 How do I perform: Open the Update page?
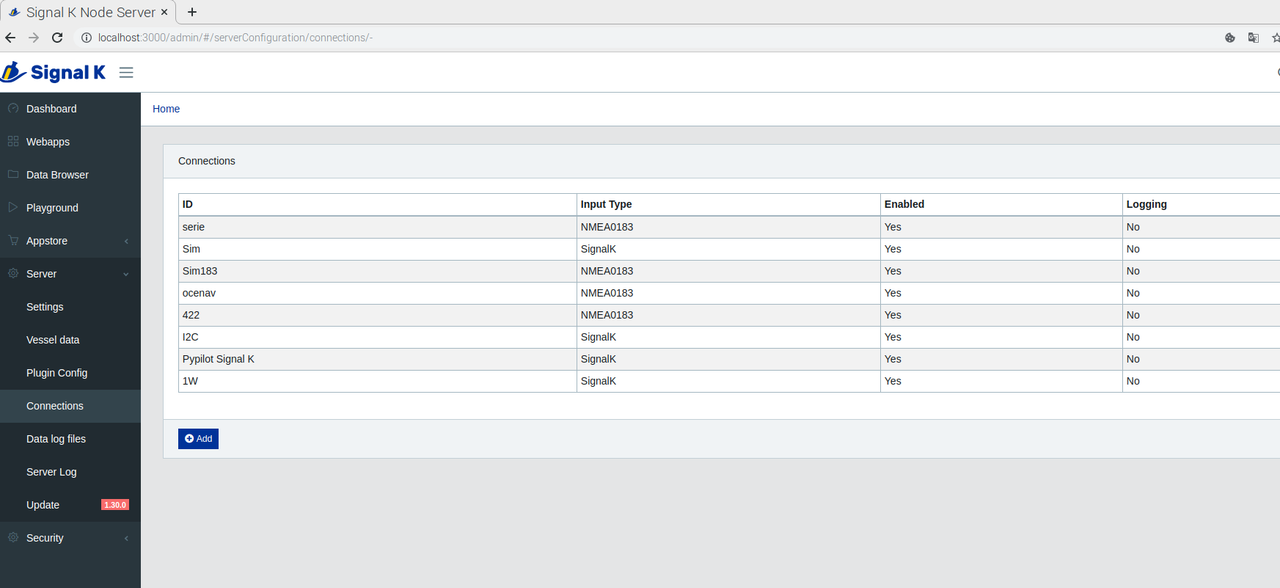tap(70, 504)
